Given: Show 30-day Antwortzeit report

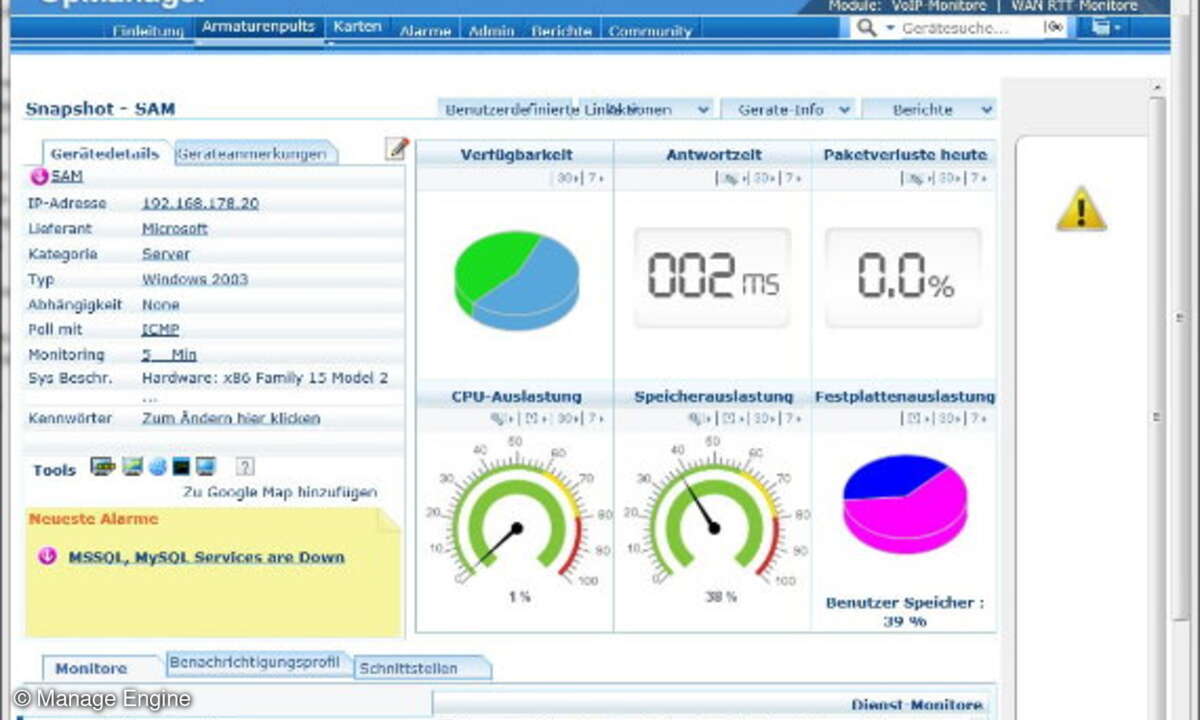Looking at the screenshot, I should point(765,178).
